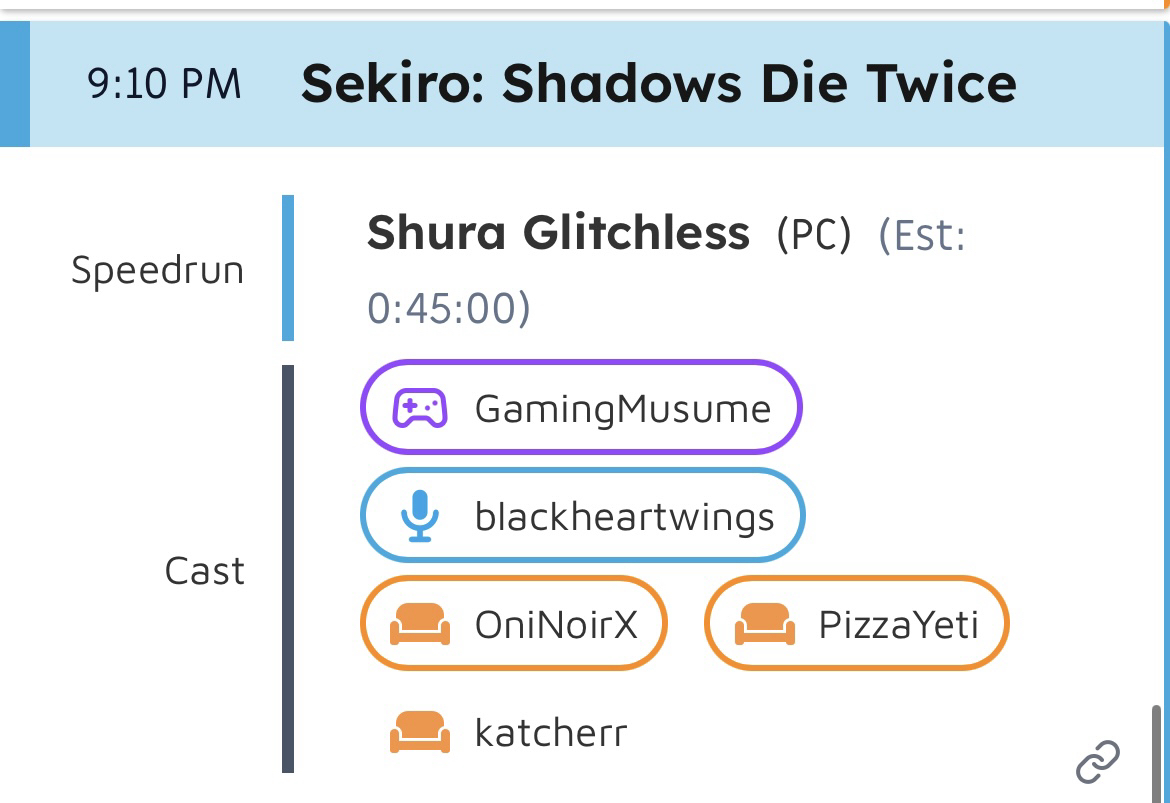Click the 9:10 PM start time
Screen dimensions: 1170x803
[165, 85]
